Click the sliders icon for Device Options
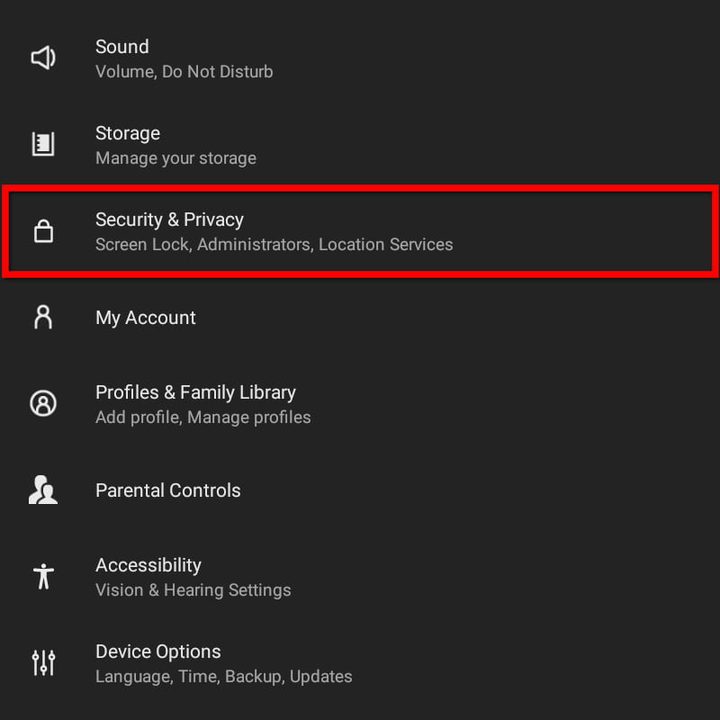This screenshot has width=720, height=720. point(43,662)
